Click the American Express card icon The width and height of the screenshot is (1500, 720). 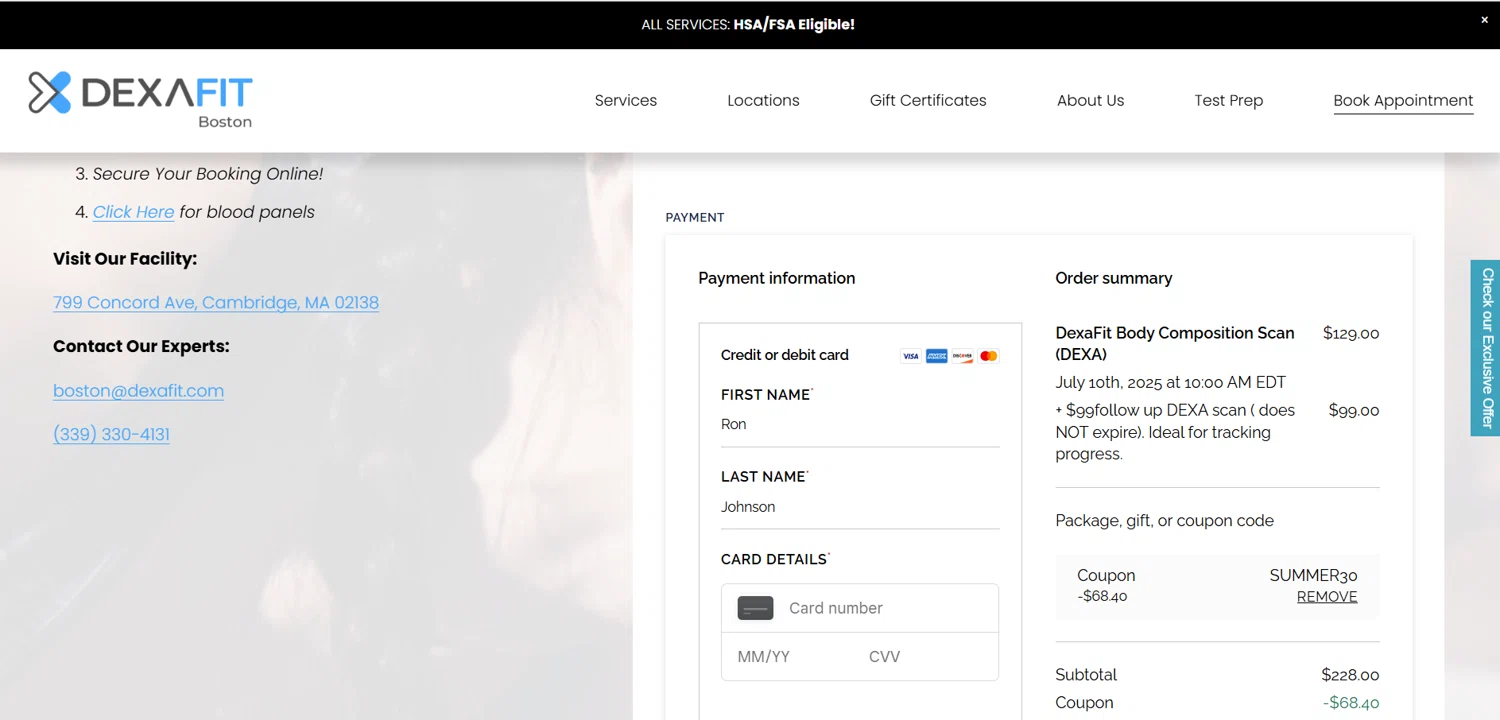tap(936, 356)
